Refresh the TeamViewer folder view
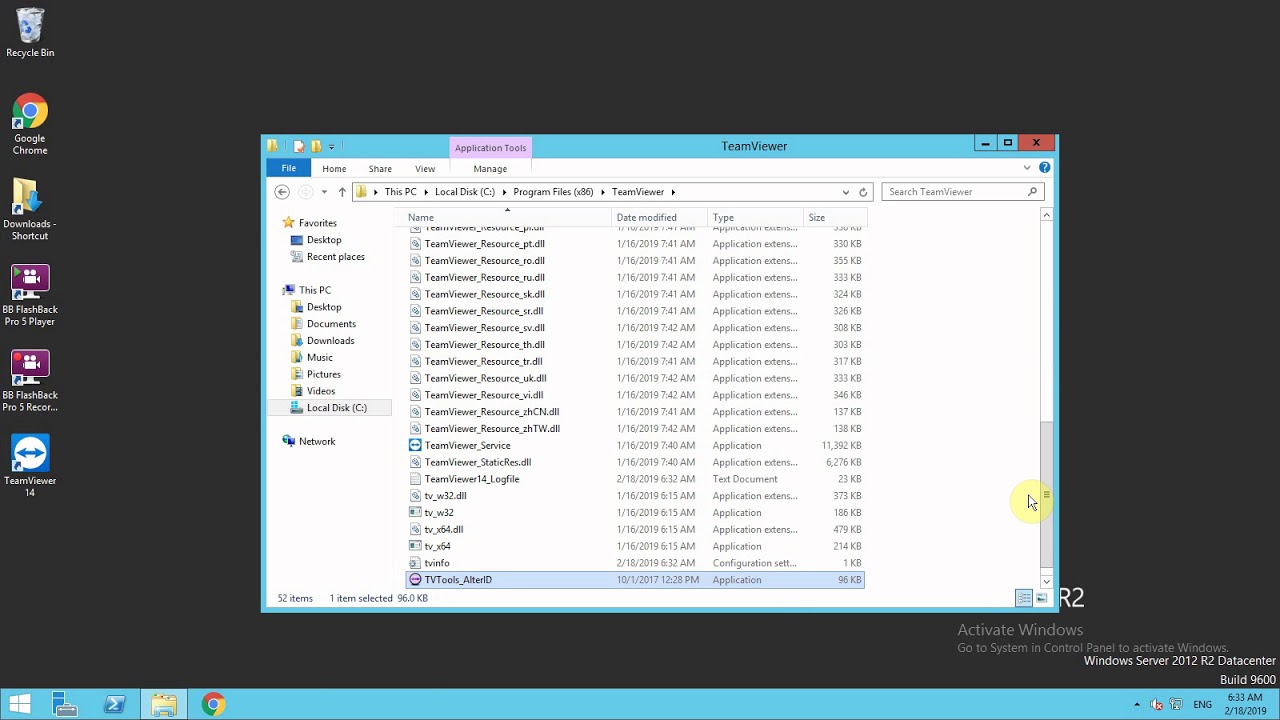This screenshot has width=1280, height=720. tap(863, 192)
